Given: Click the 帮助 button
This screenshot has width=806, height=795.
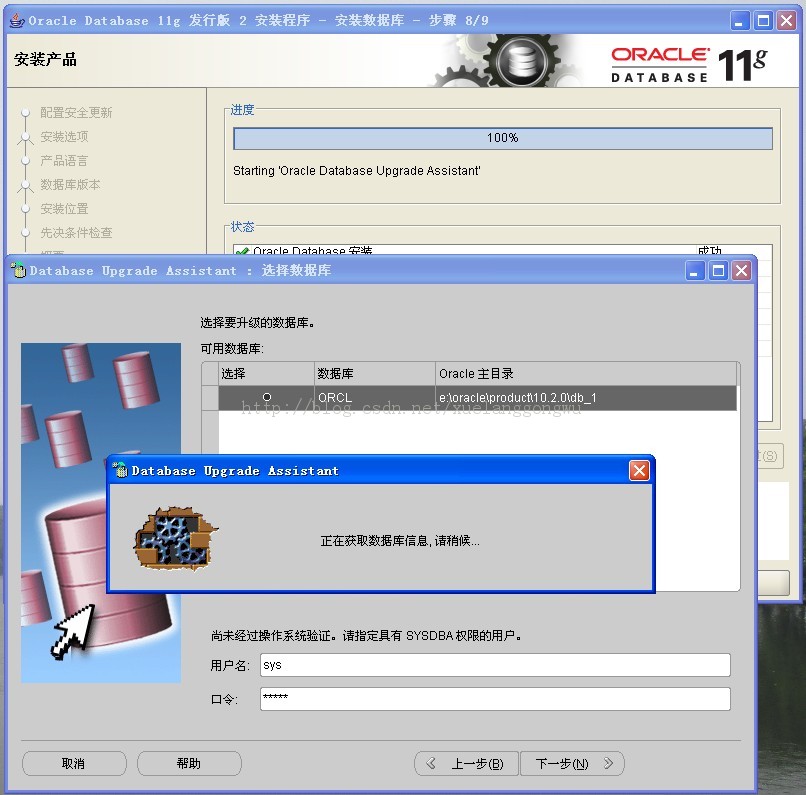Looking at the screenshot, I should pos(189,763).
